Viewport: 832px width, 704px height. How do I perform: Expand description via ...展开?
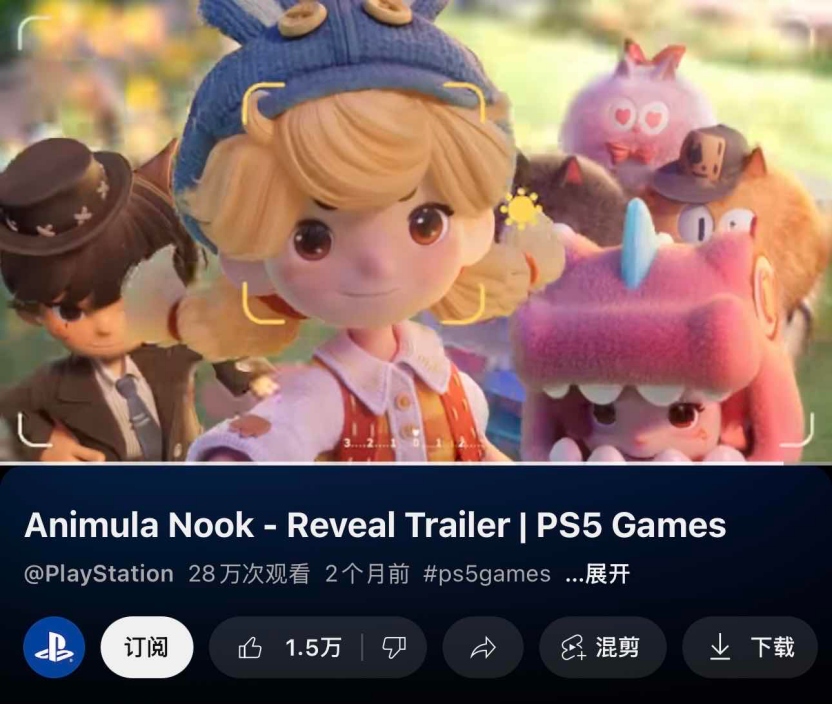click(597, 574)
